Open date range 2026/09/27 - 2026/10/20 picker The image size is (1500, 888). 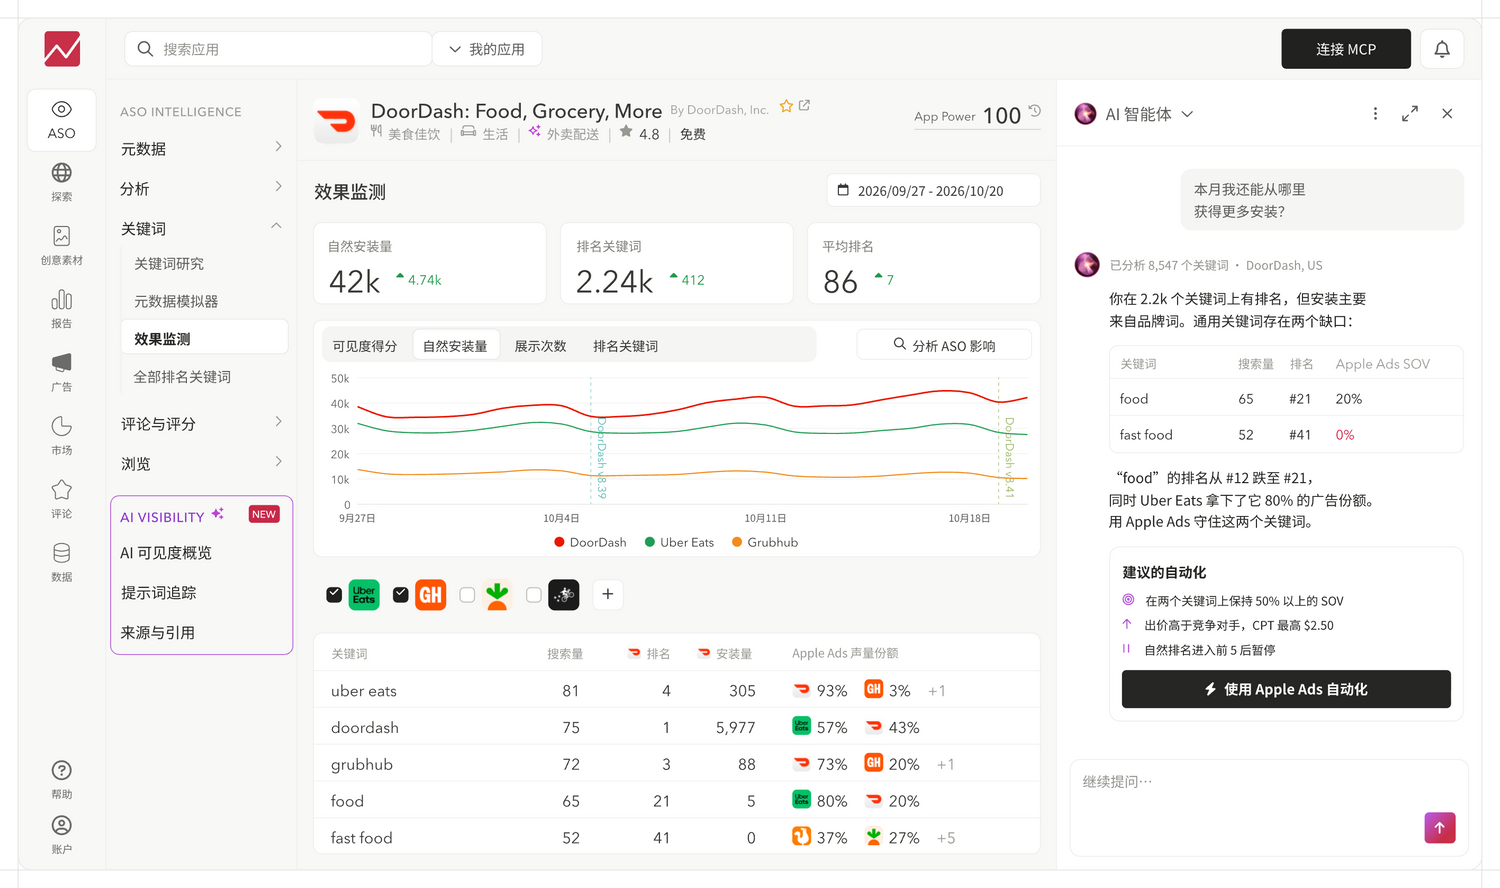933,190
